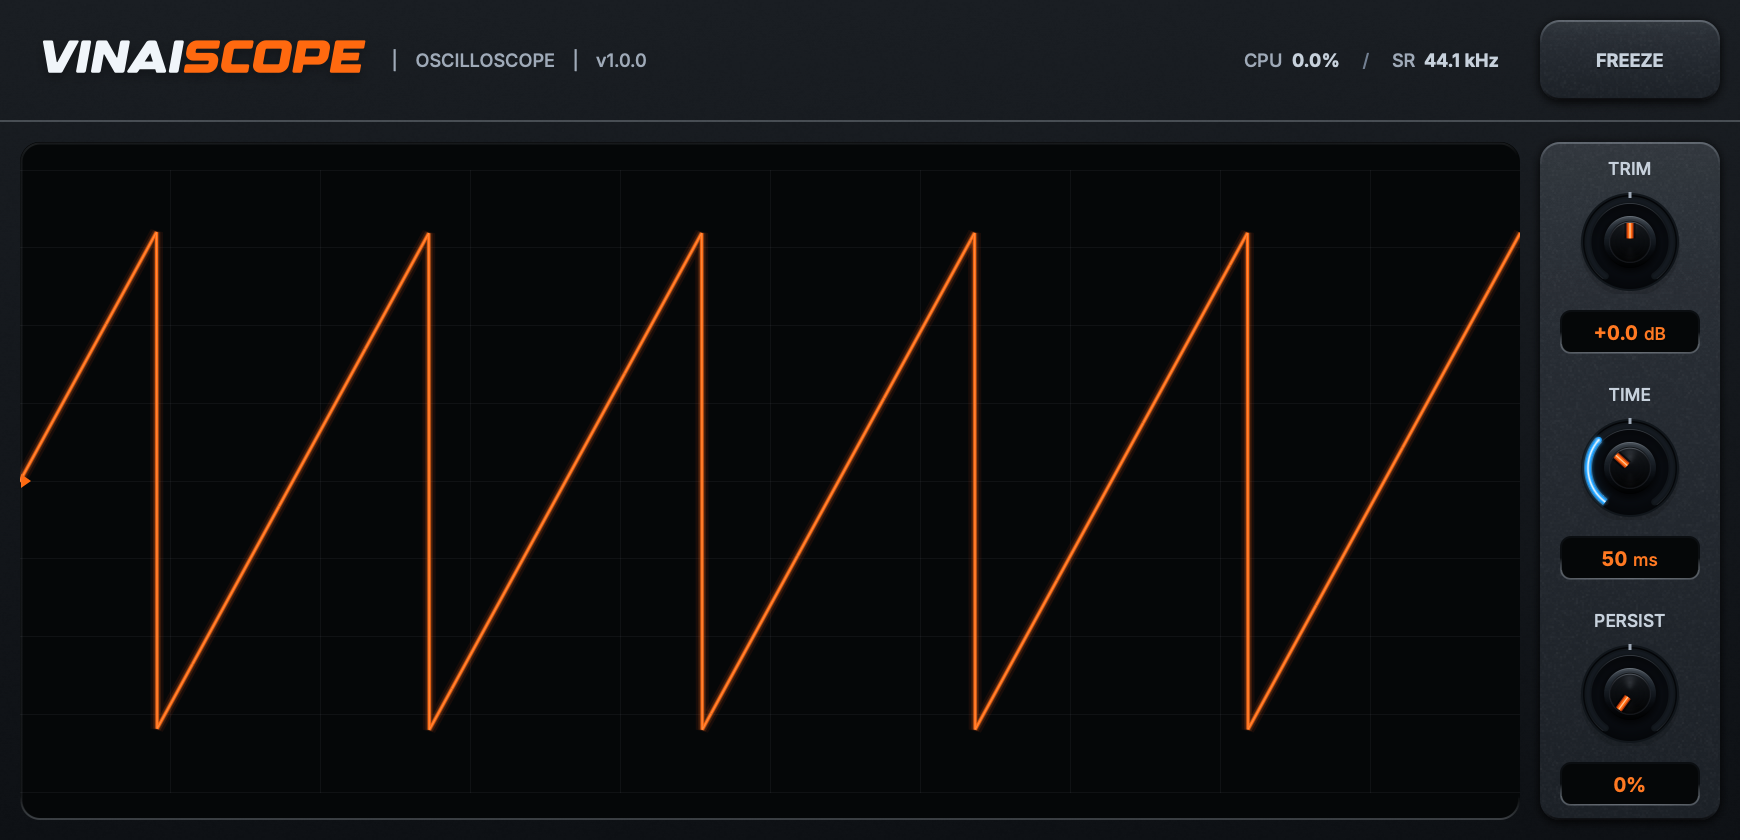The height and width of the screenshot is (840, 1740).
Task: Click the PERSIST knob
Action: 1629,694
